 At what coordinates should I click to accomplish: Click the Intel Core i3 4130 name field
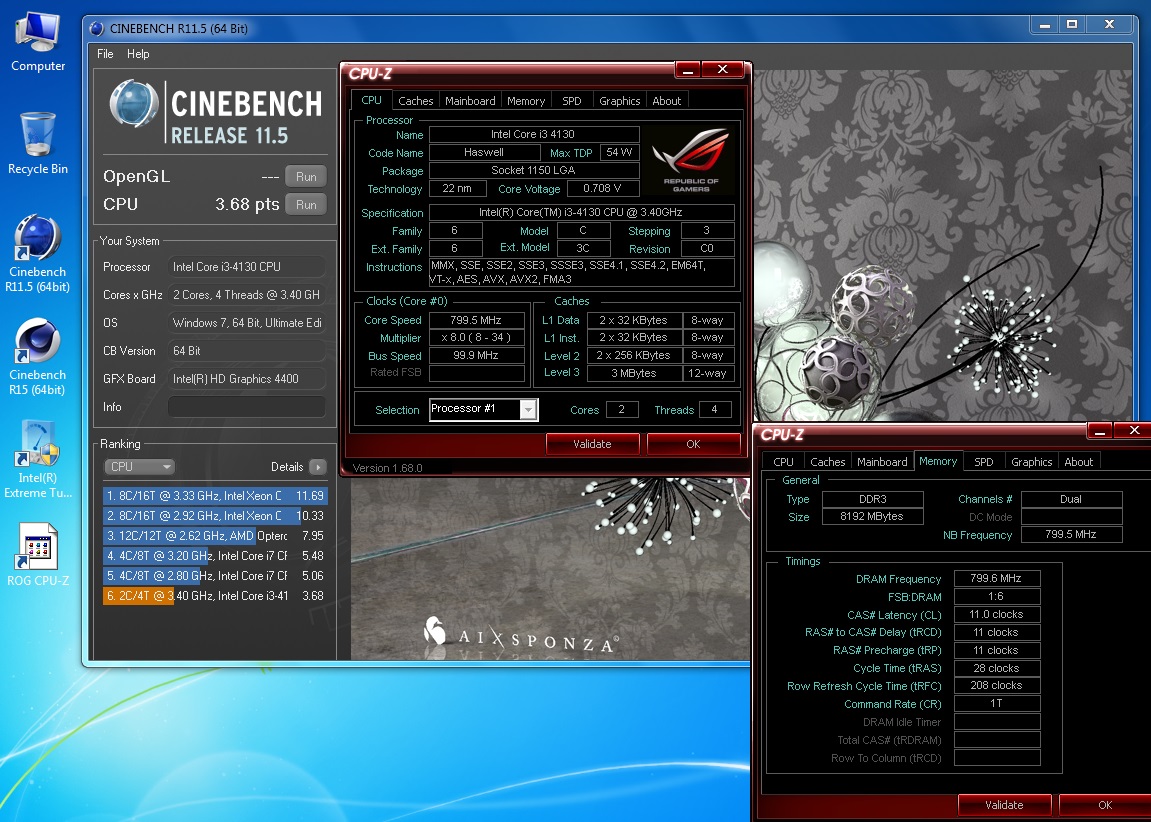click(x=534, y=134)
